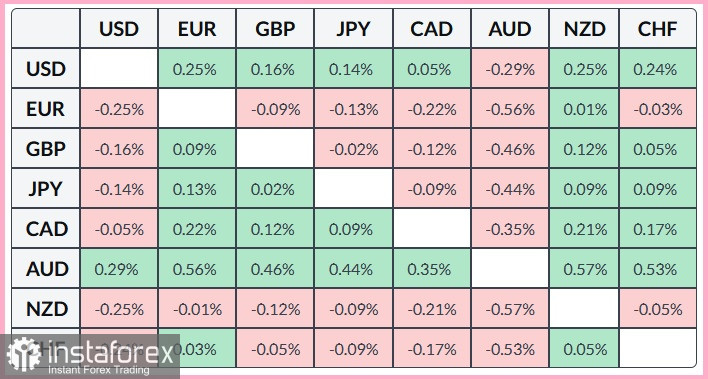Select the CAD/EUR 0.22% cell
708x379 pixels.
pos(197,229)
